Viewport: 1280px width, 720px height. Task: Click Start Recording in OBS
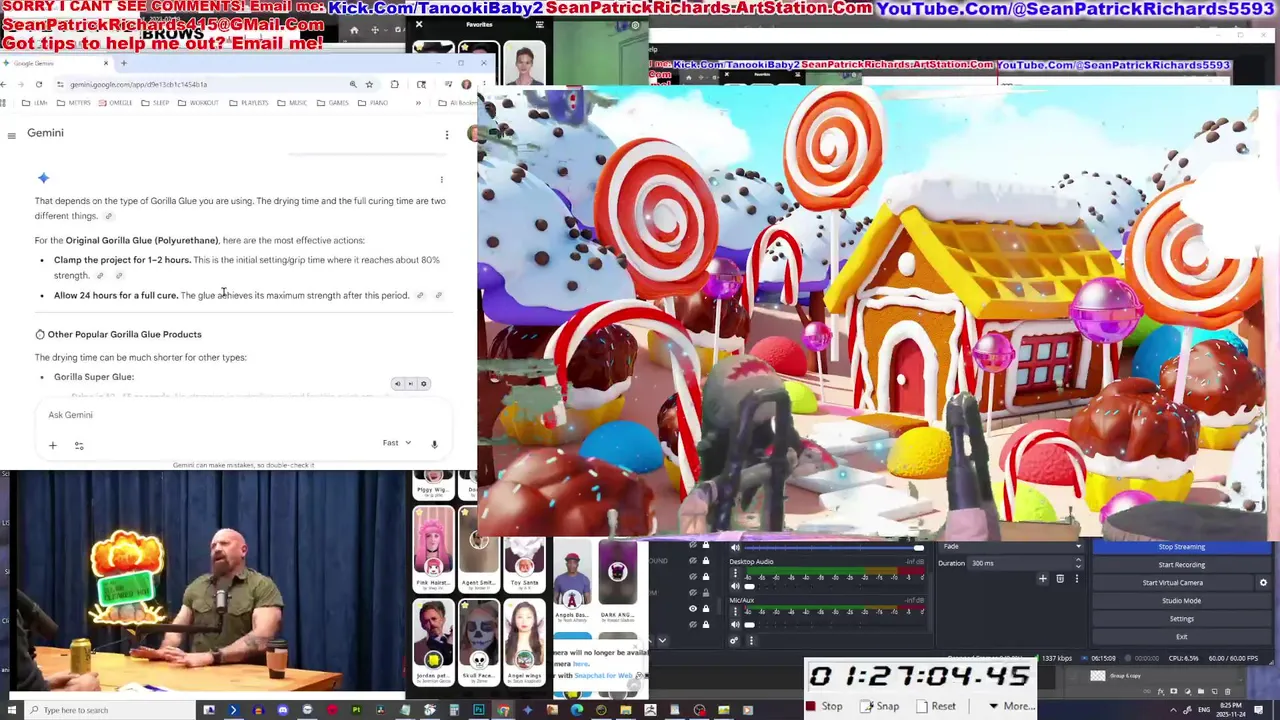(x=1181, y=564)
